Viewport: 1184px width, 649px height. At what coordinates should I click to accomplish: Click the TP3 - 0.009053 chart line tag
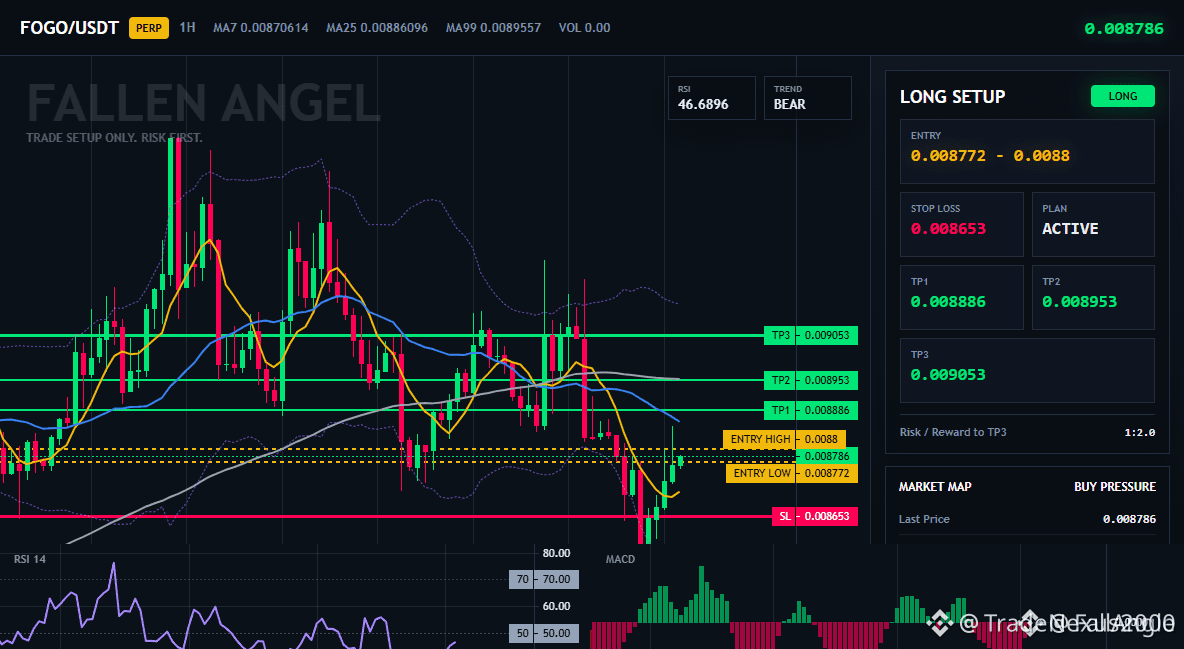click(x=811, y=335)
